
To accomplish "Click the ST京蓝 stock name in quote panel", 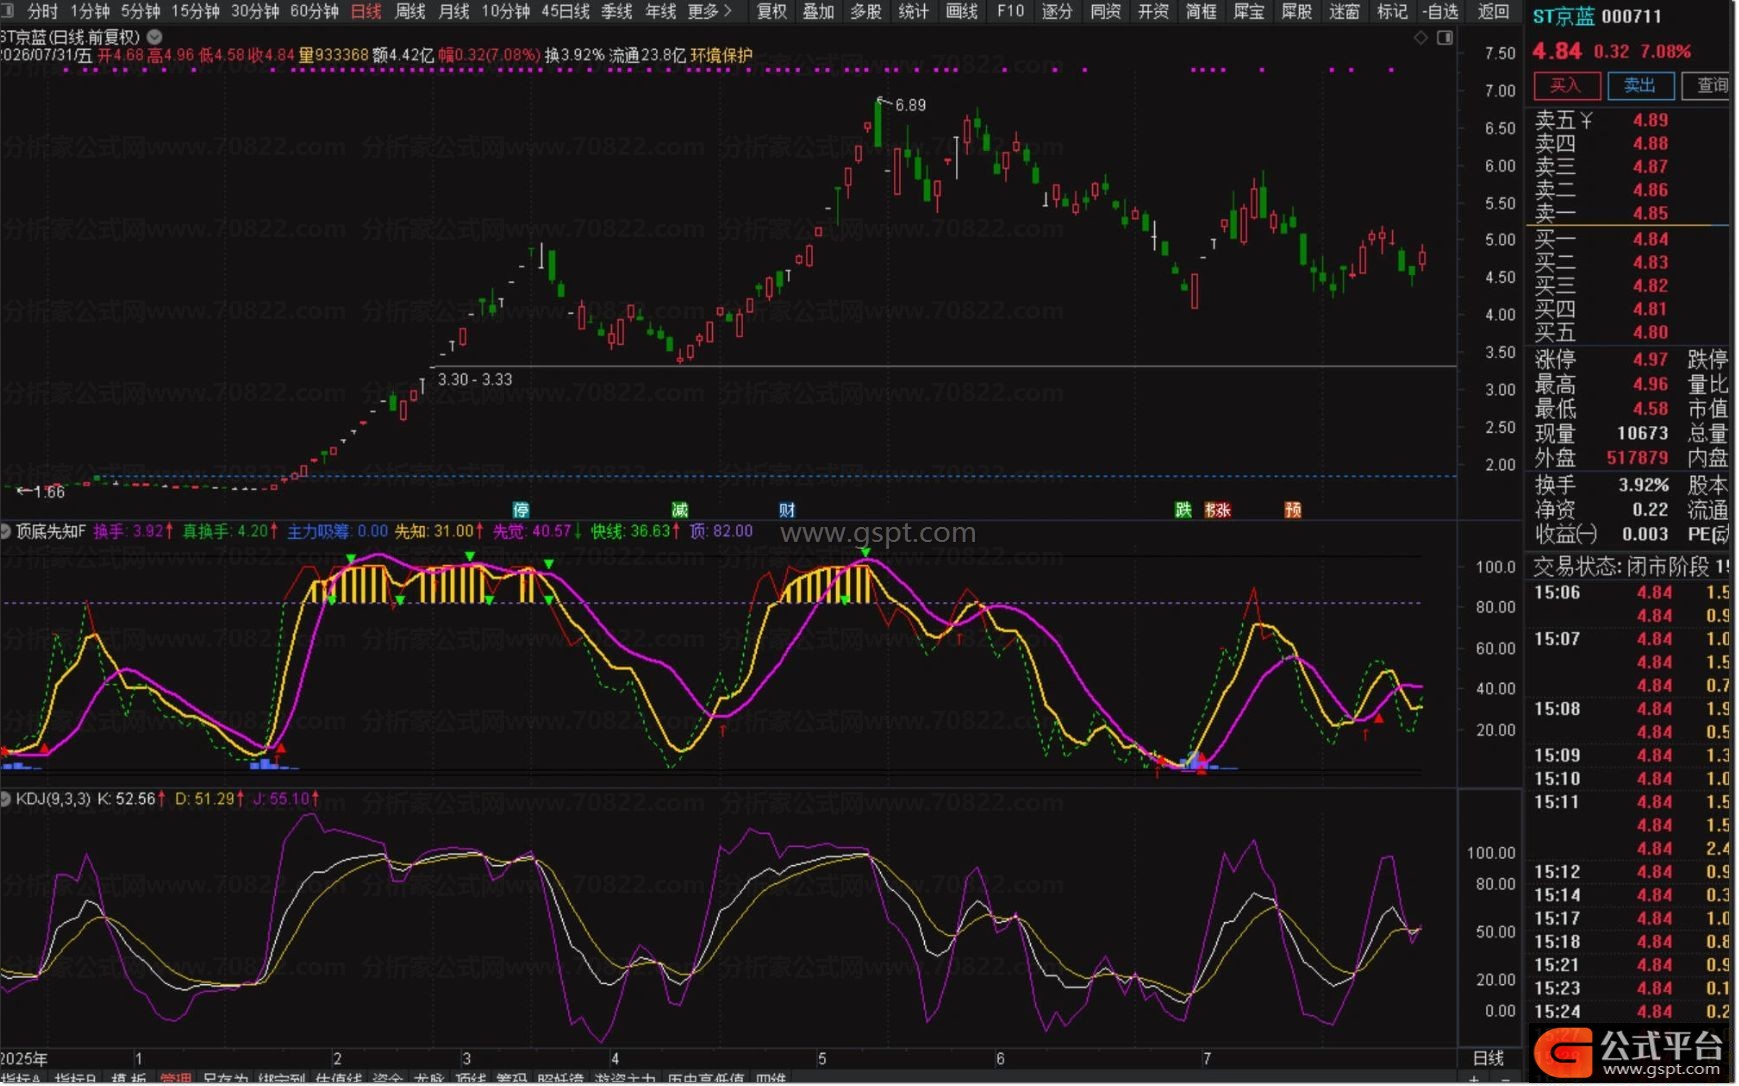I will point(1564,16).
